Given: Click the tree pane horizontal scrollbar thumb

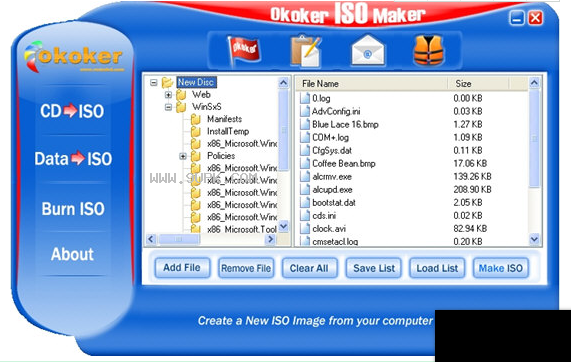Looking at the screenshot, I should (x=179, y=239).
